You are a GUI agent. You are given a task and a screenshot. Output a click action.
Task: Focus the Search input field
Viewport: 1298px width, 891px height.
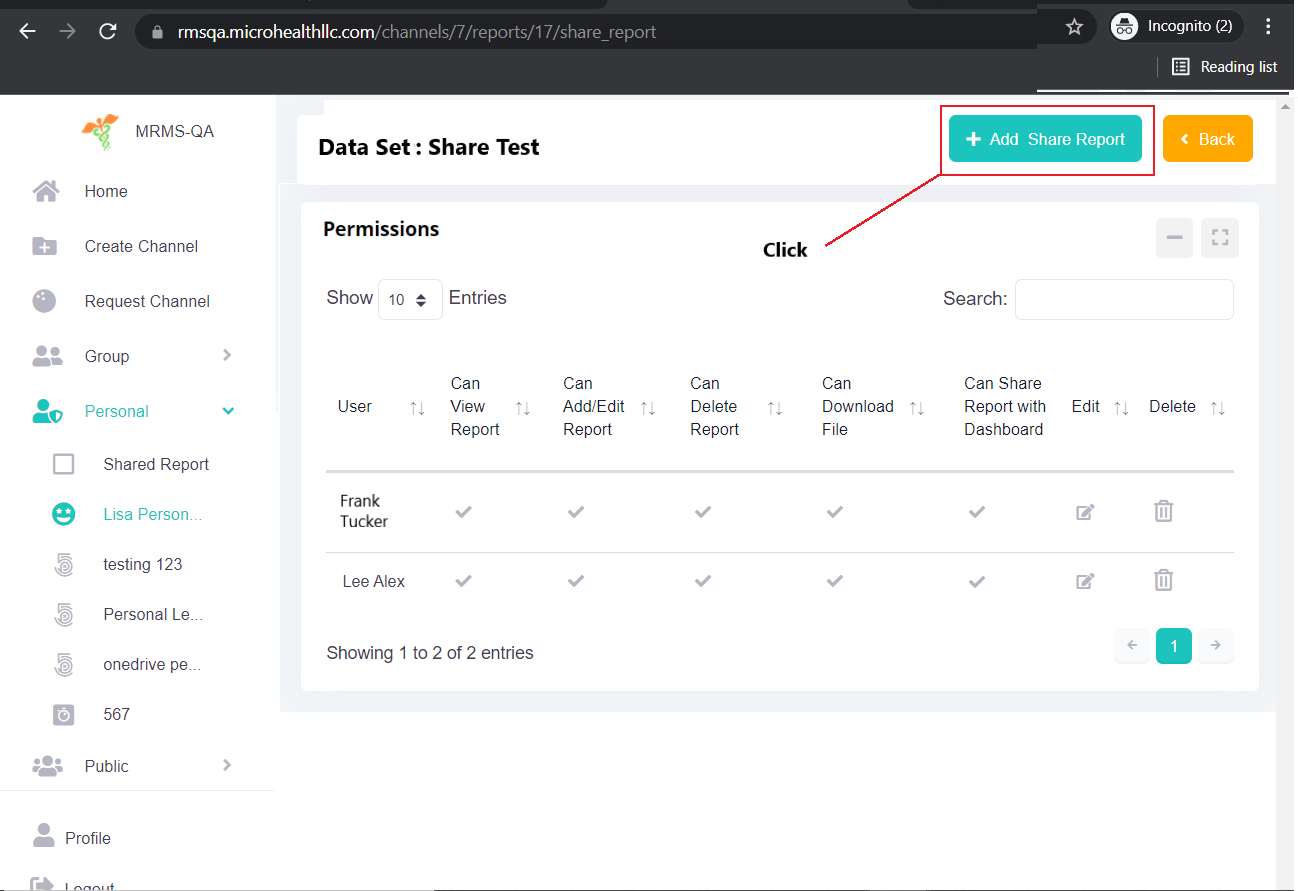pyautogui.click(x=1124, y=299)
